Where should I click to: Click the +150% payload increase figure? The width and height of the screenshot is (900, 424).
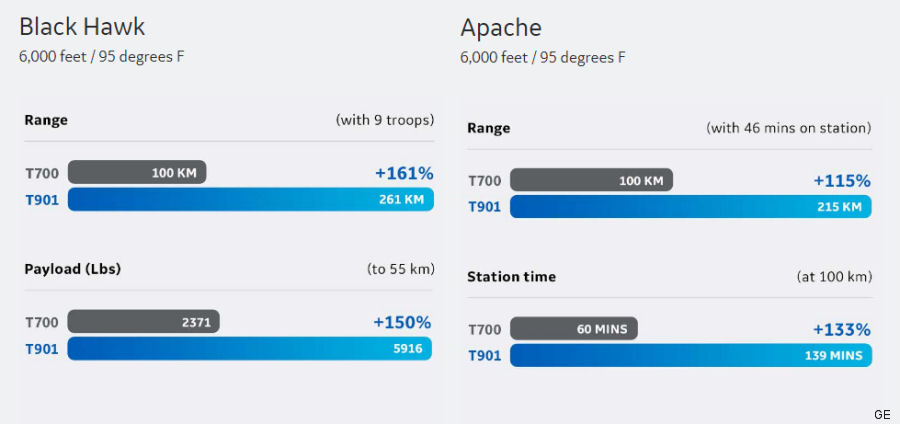[x=402, y=322]
